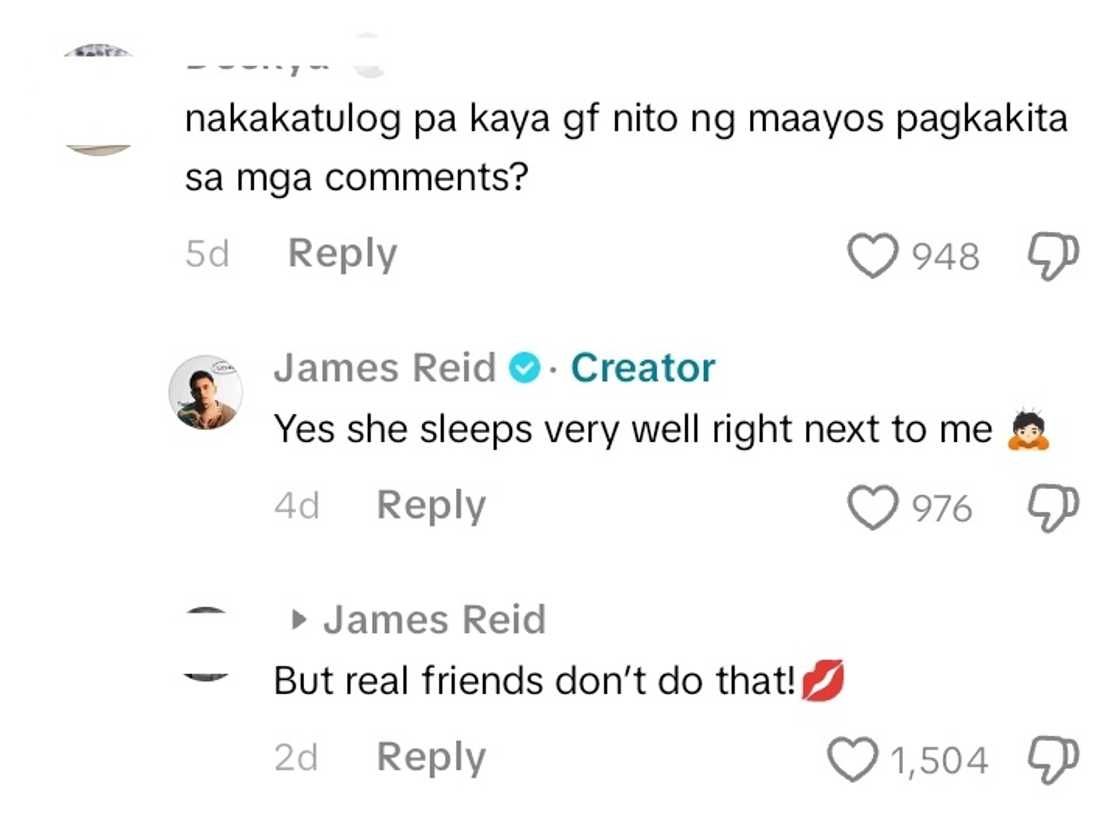Tap thumbs-down on the 2d-old comment

coord(1054,759)
